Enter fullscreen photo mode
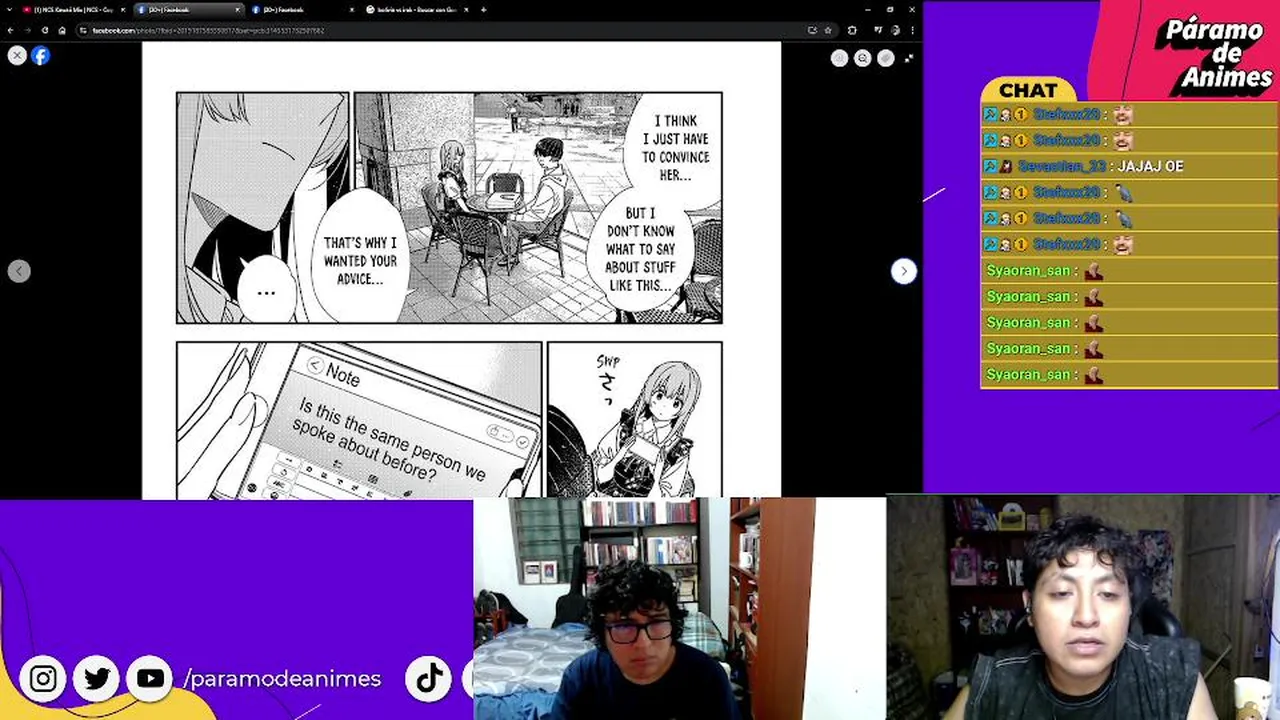1280x720 pixels. (908, 58)
